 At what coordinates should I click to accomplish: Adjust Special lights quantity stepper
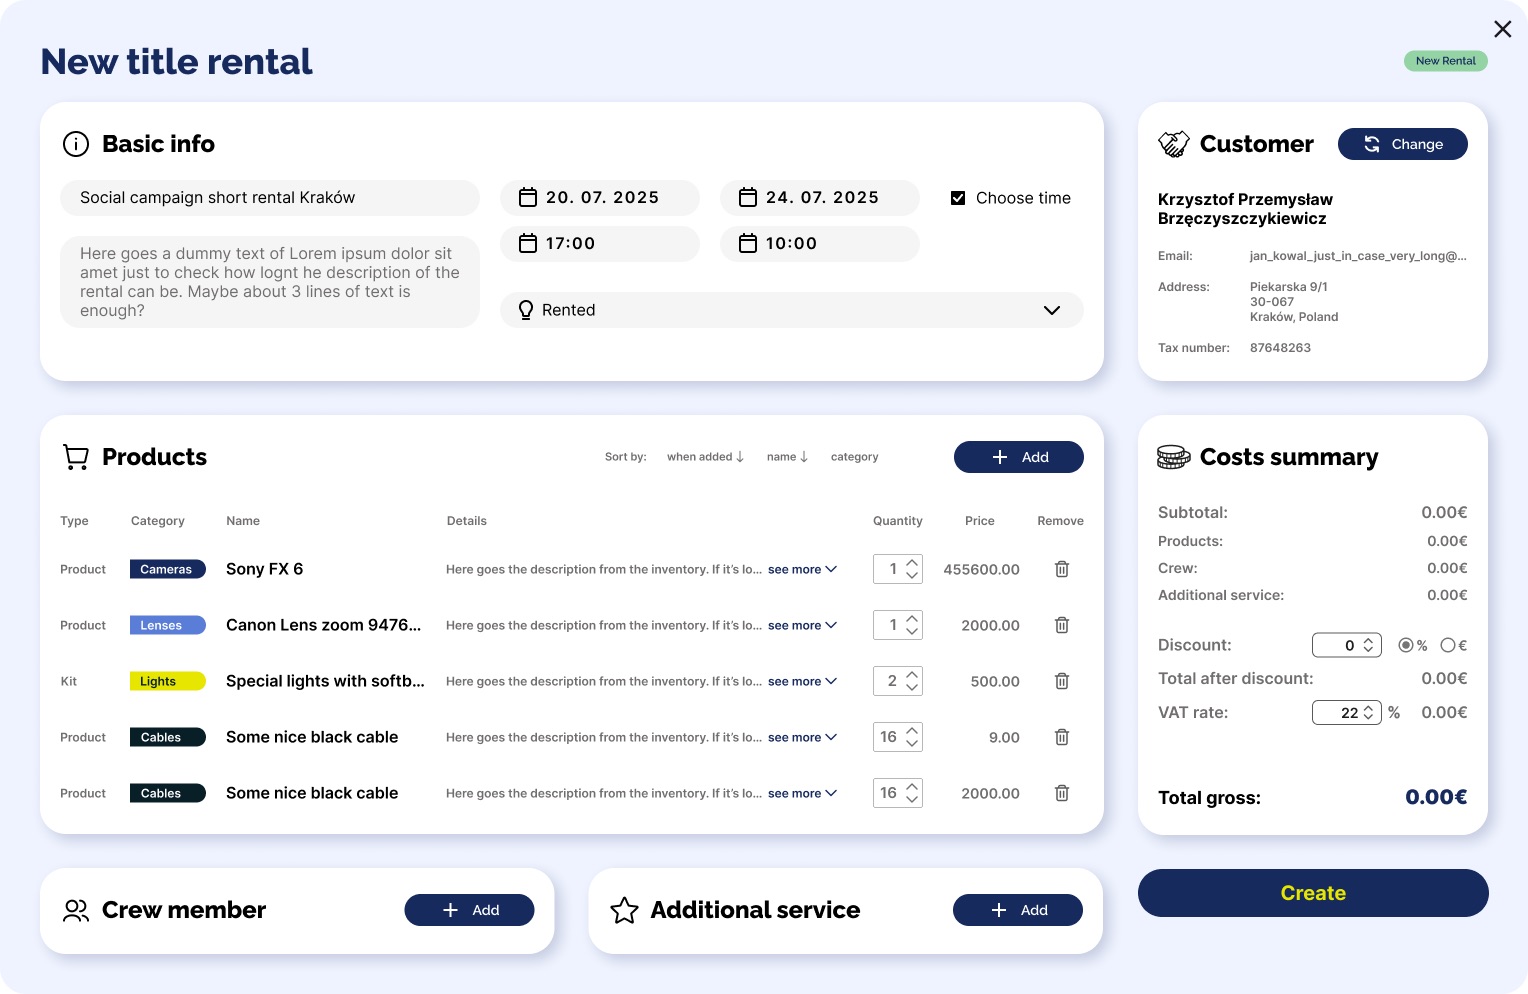912,681
